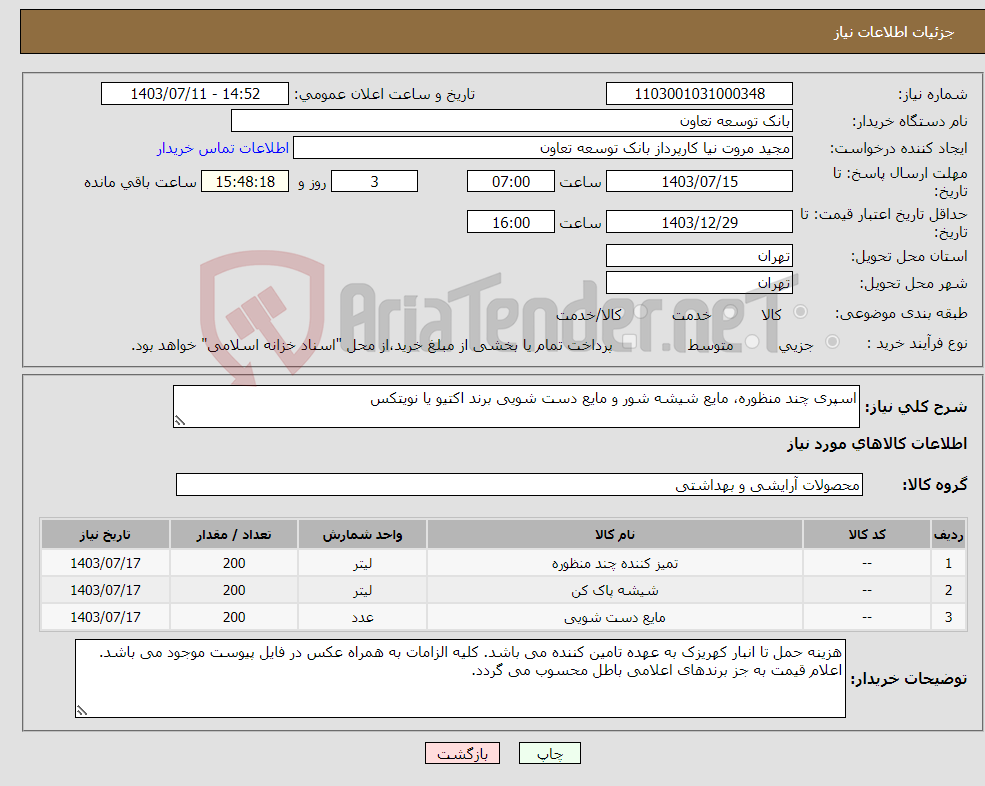The width and height of the screenshot is (985, 786).
Task: Click need date of تمیز کننده چند منظوره row
Action: pyautogui.click(x=106, y=564)
